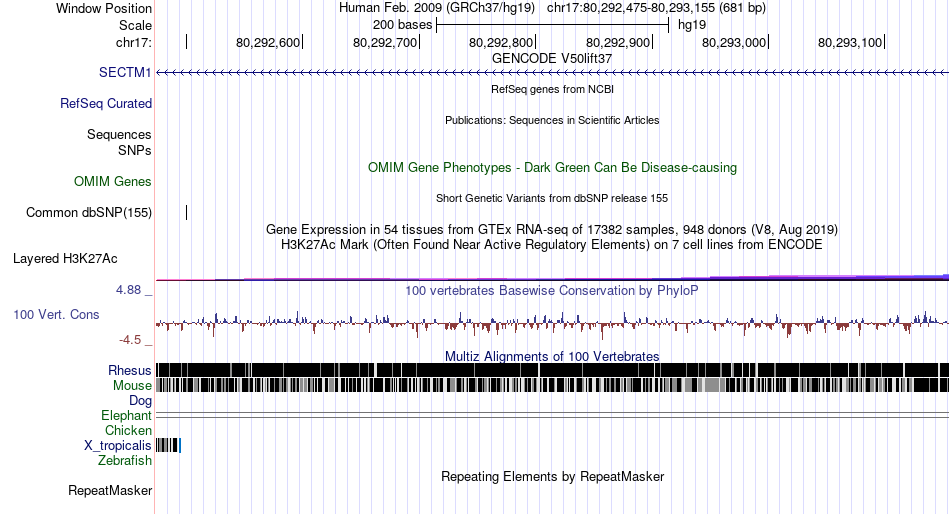Click the Elephant alignment row label
950x514 pixels.
pyautogui.click(x=126, y=416)
